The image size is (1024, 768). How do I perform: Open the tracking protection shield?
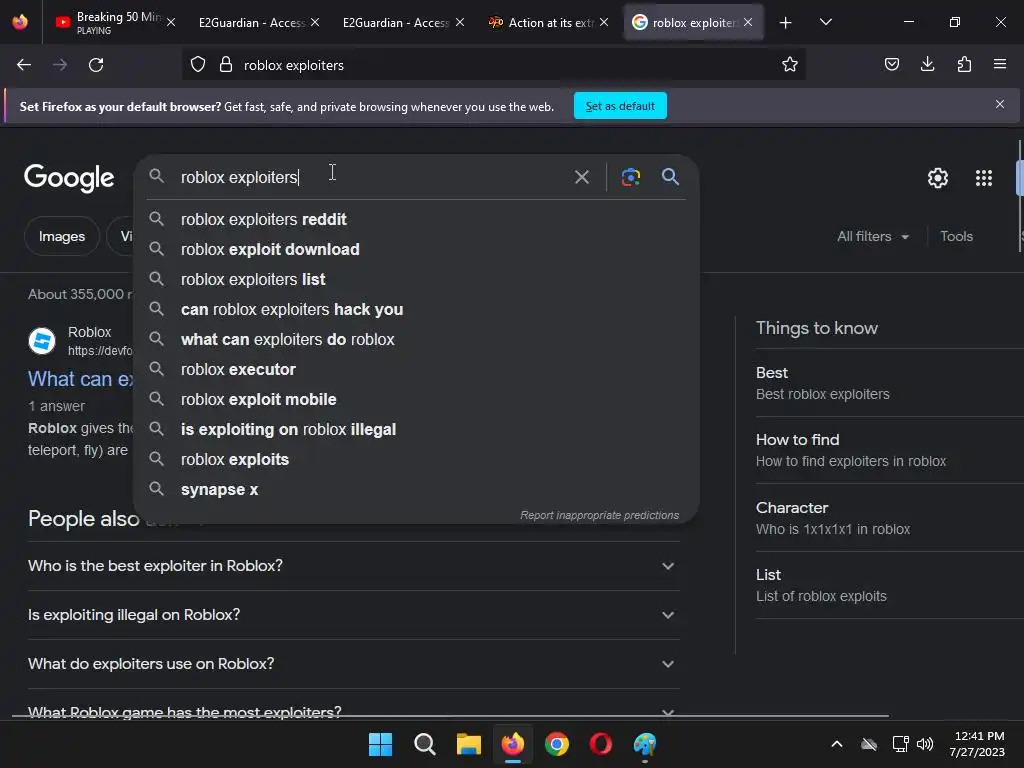click(x=198, y=65)
